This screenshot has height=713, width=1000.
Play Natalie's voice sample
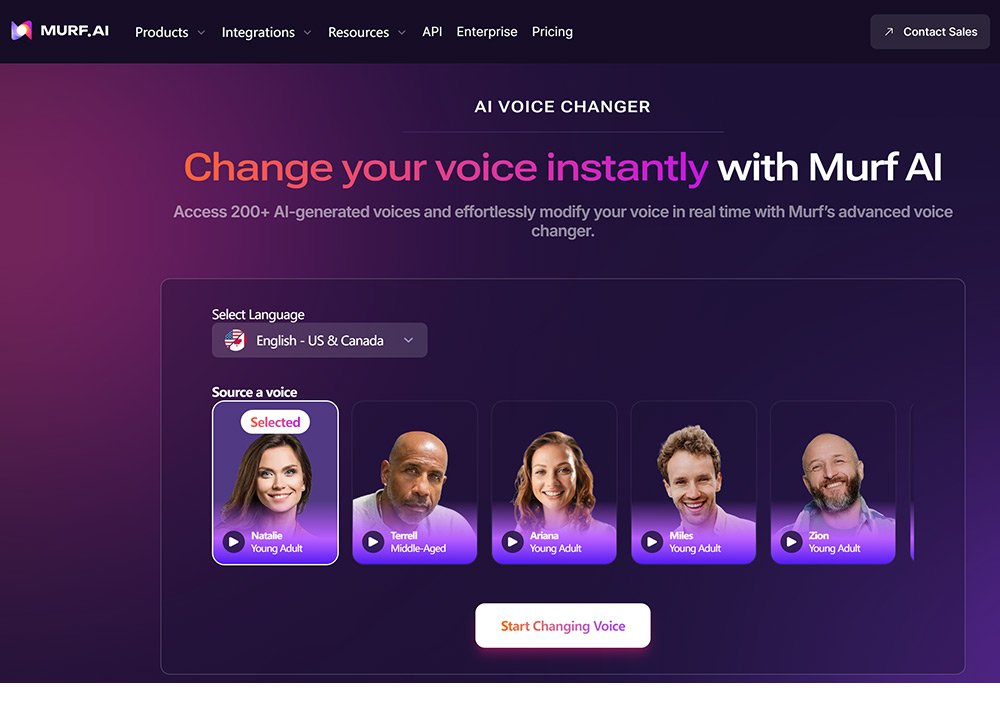tap(233, 541)
